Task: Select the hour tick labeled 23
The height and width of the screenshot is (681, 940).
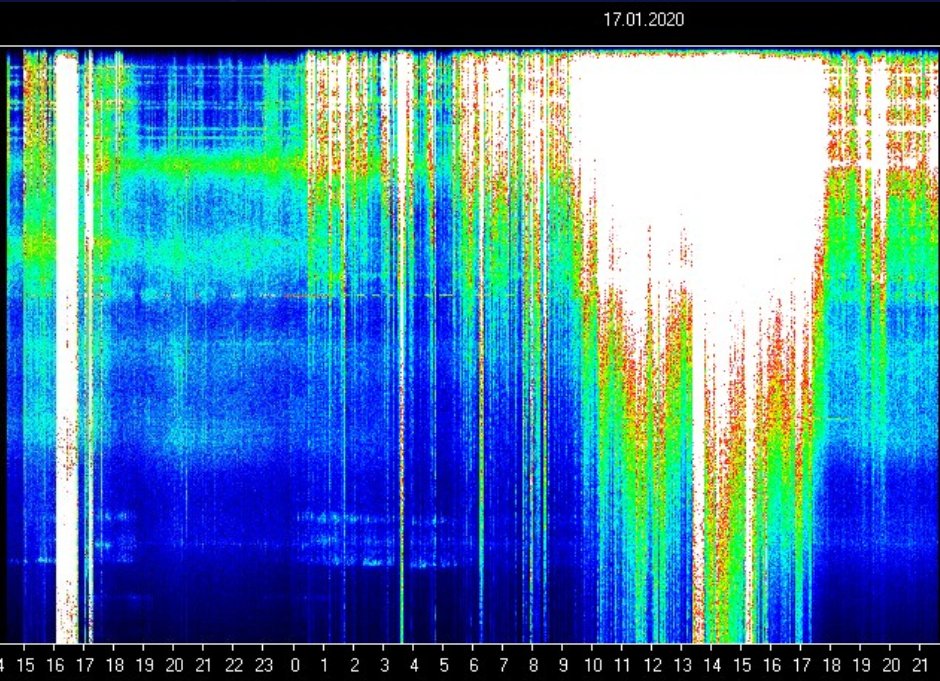Action: pos(264,665)
